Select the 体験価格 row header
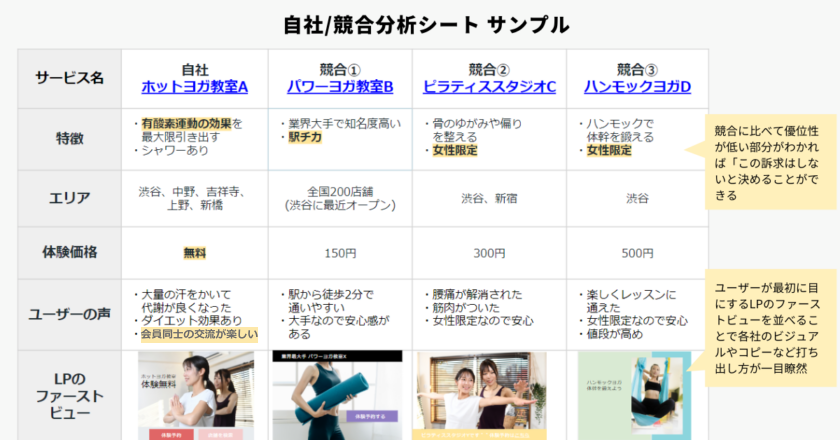 click(70, 254)
